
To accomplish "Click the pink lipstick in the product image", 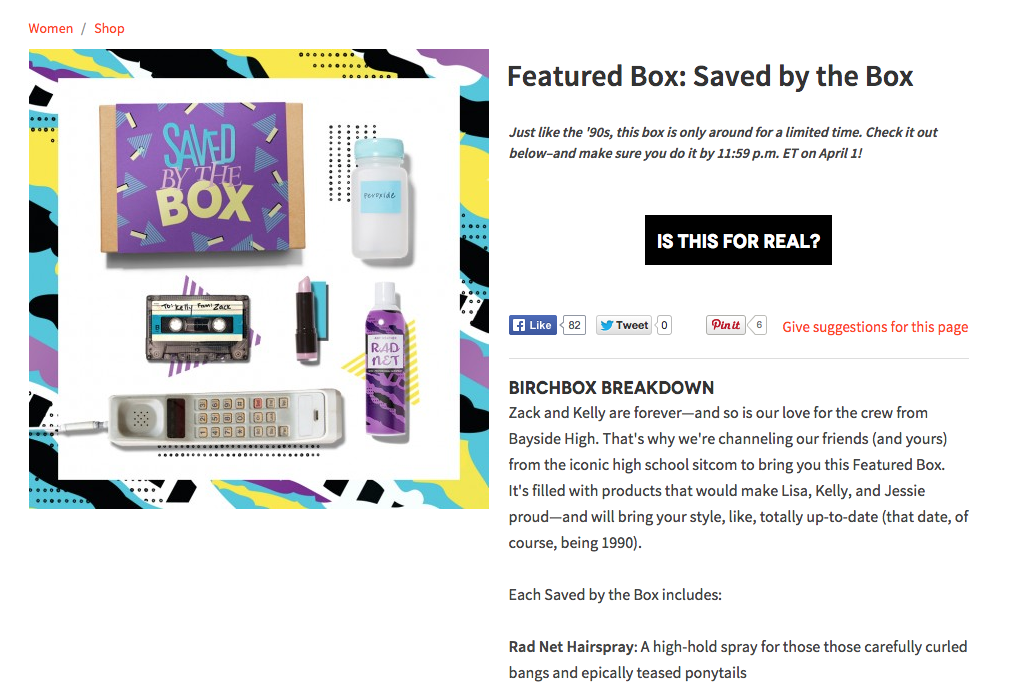I will (307, 320).
